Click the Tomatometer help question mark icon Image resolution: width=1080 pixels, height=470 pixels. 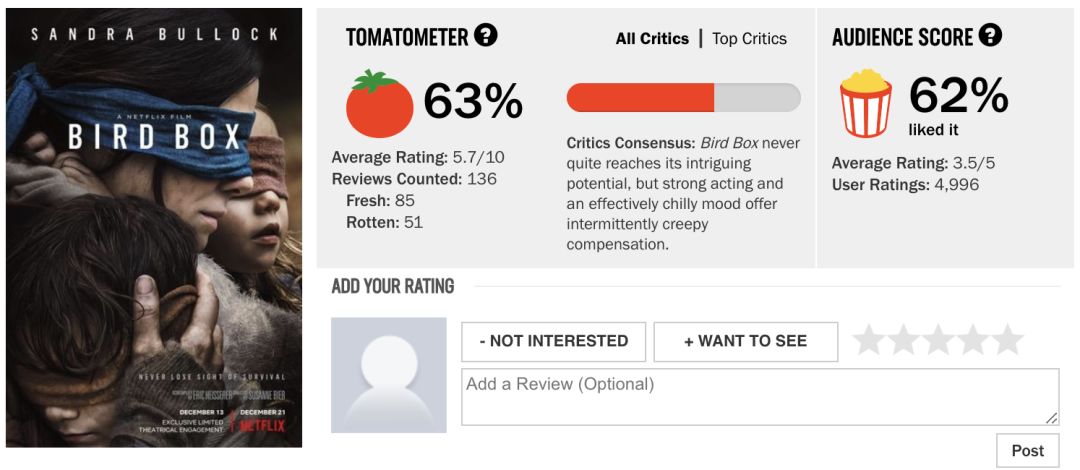[486, 37]
